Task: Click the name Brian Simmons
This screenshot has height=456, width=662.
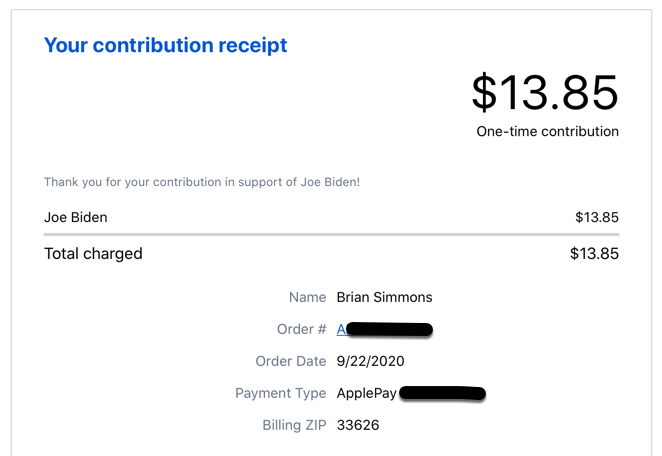Action: (384, 297)
